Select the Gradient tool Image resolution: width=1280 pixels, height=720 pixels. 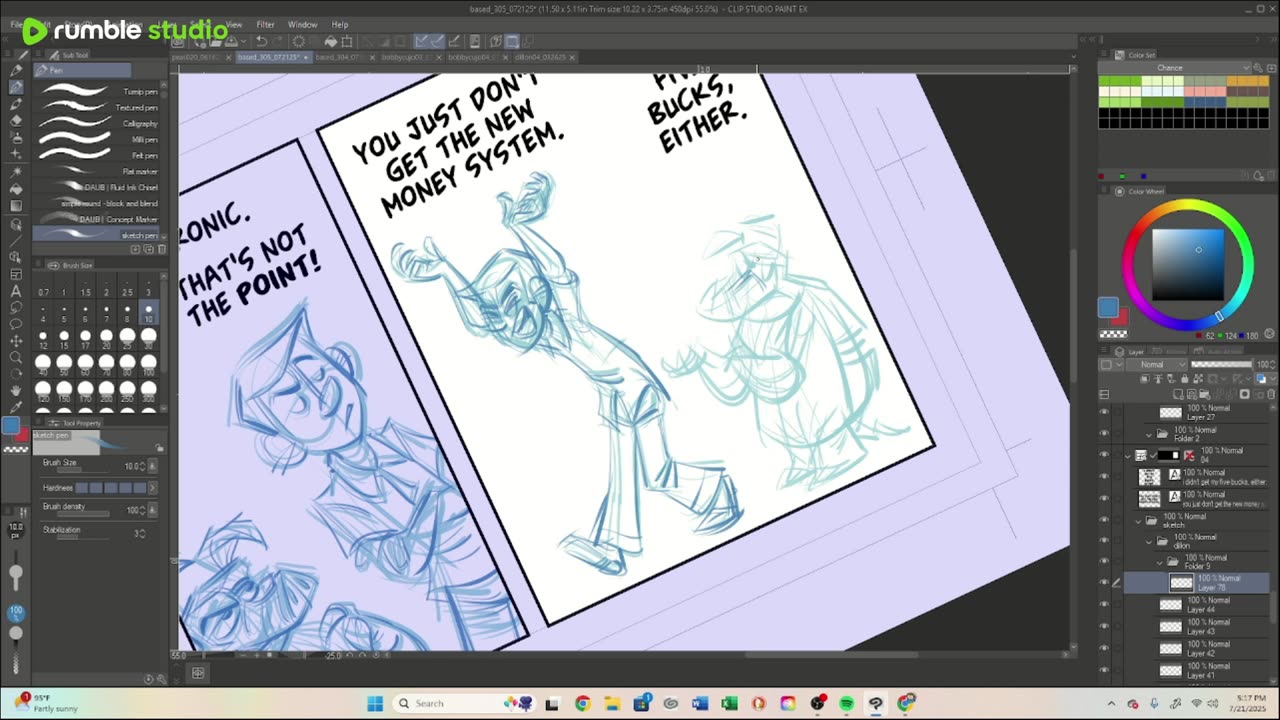click(x=16, y=205)
